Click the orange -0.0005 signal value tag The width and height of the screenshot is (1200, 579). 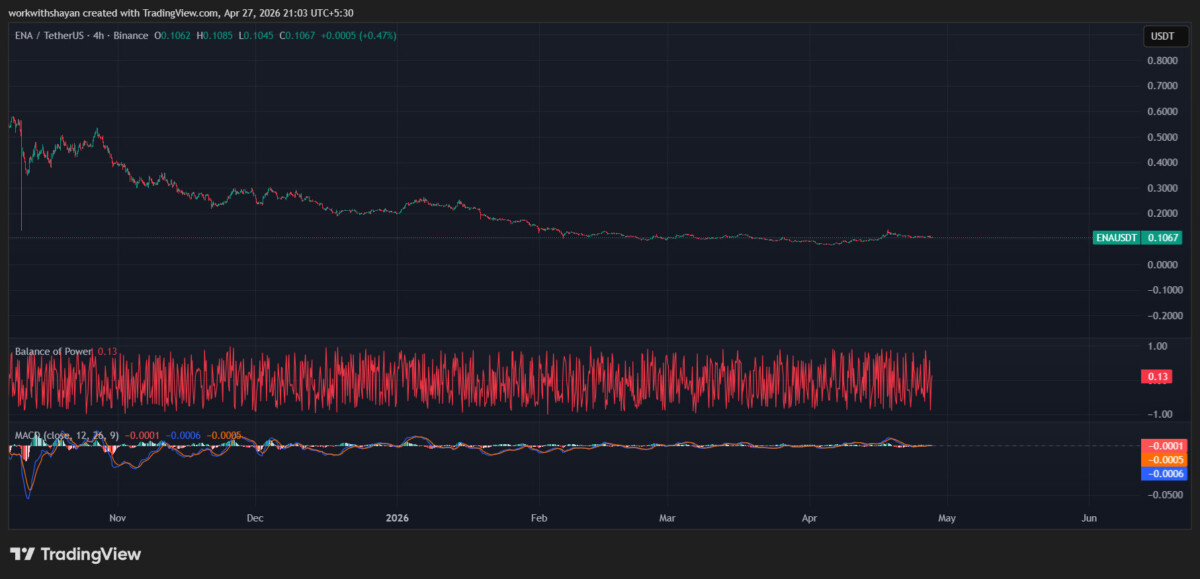click(x=1162, y=460)
